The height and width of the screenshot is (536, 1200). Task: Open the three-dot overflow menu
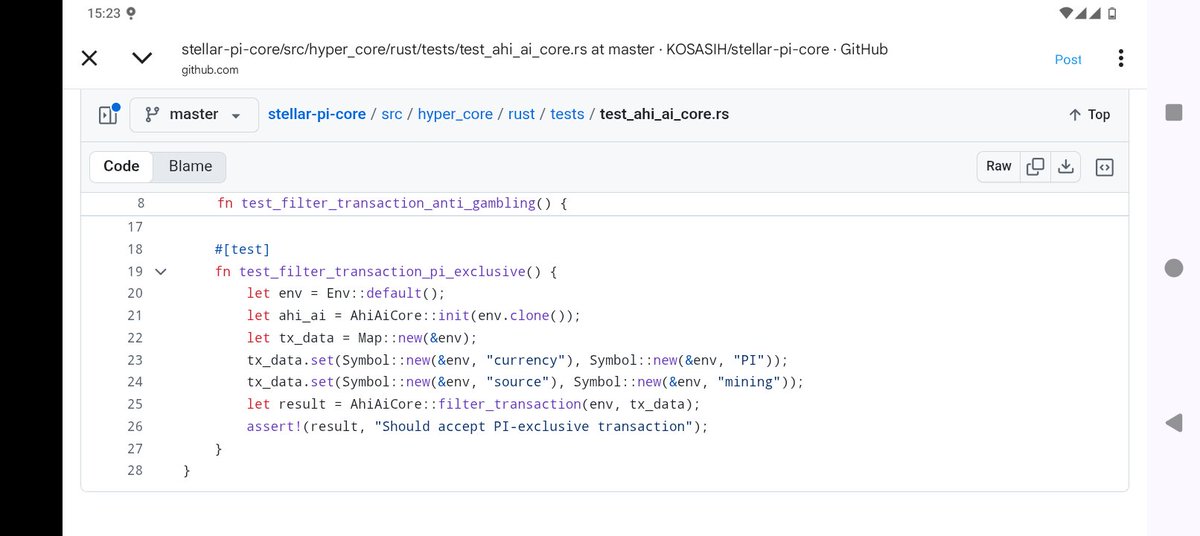[x=1121, y=58]
